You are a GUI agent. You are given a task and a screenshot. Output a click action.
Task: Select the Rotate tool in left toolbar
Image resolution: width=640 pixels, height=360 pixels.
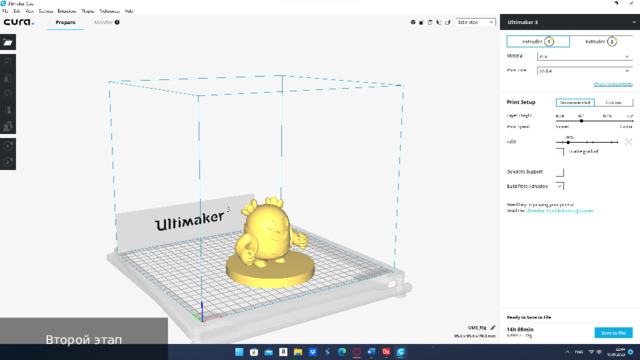click(x=8, y=93)
